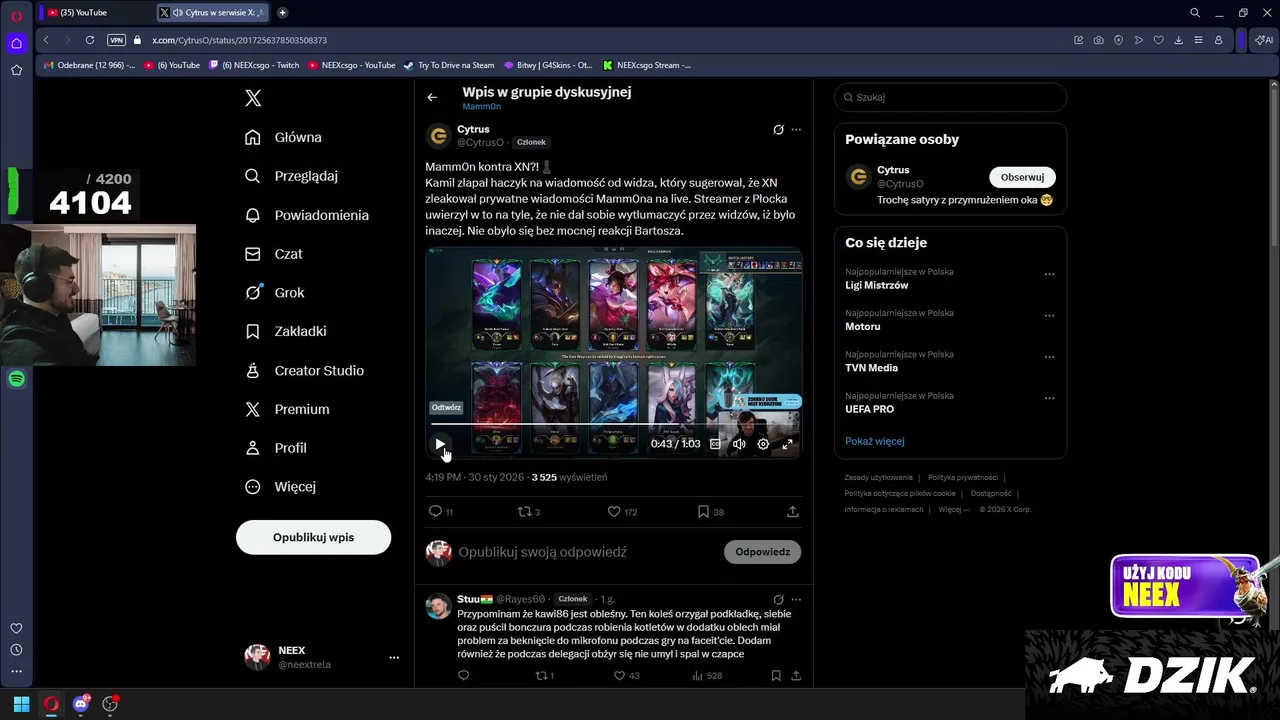Click Szukaj search field
The height and width of the screenshot is (720, 1280).
coord(950,97)
